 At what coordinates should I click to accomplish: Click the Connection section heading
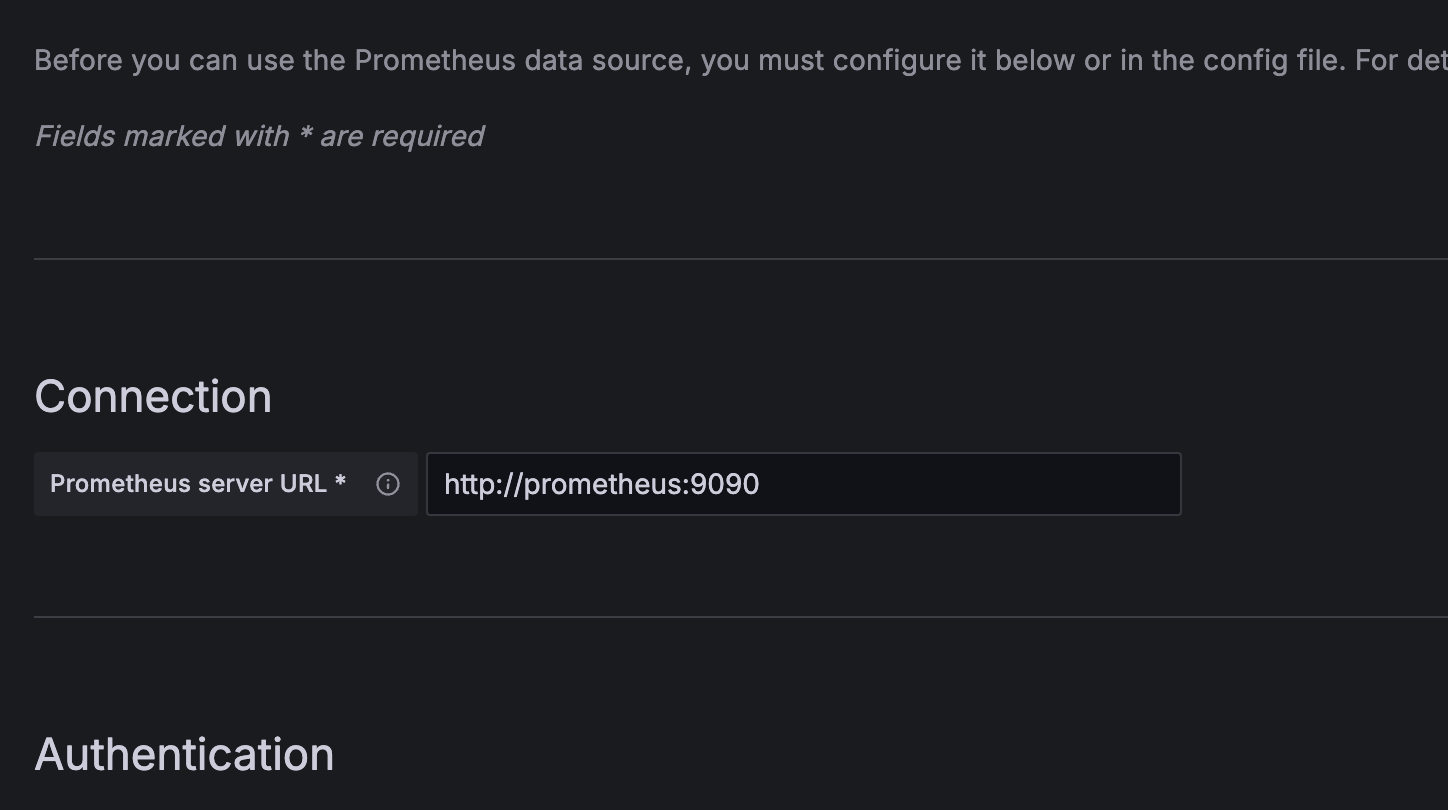pos(153,397)
